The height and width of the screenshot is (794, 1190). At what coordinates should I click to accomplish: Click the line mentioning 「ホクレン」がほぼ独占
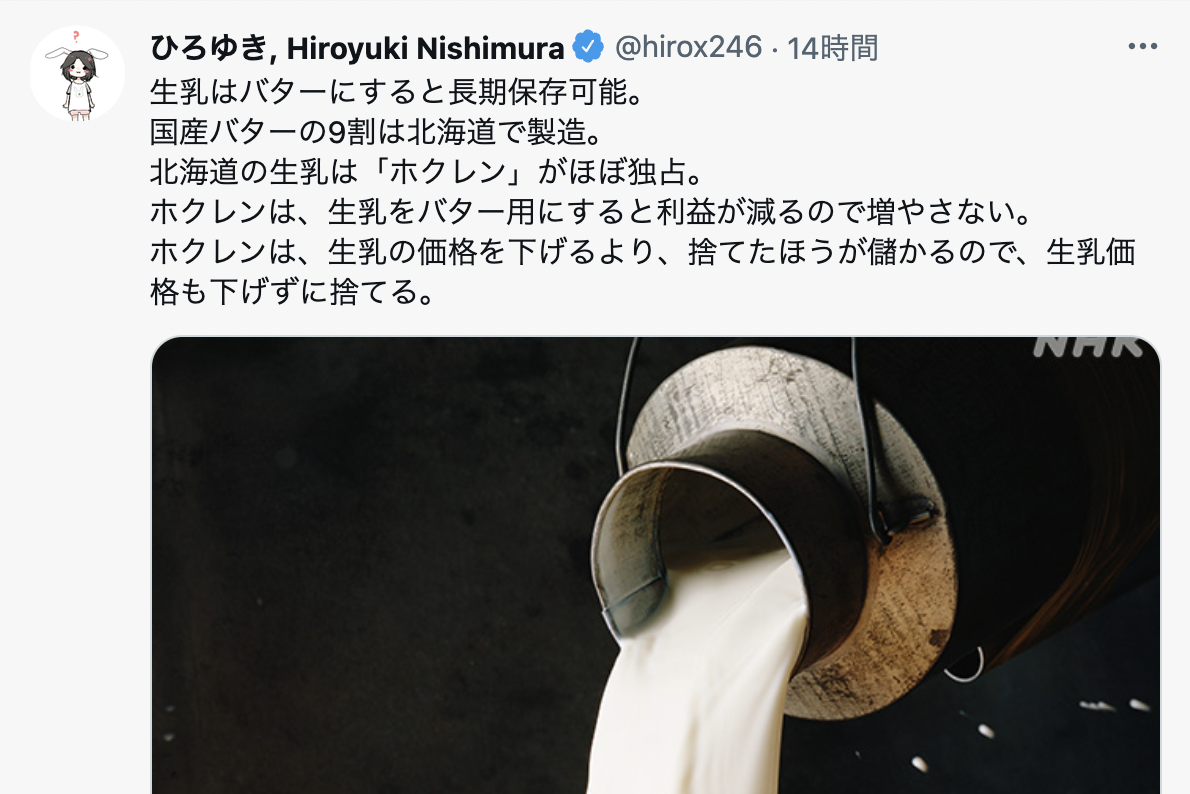428,172
